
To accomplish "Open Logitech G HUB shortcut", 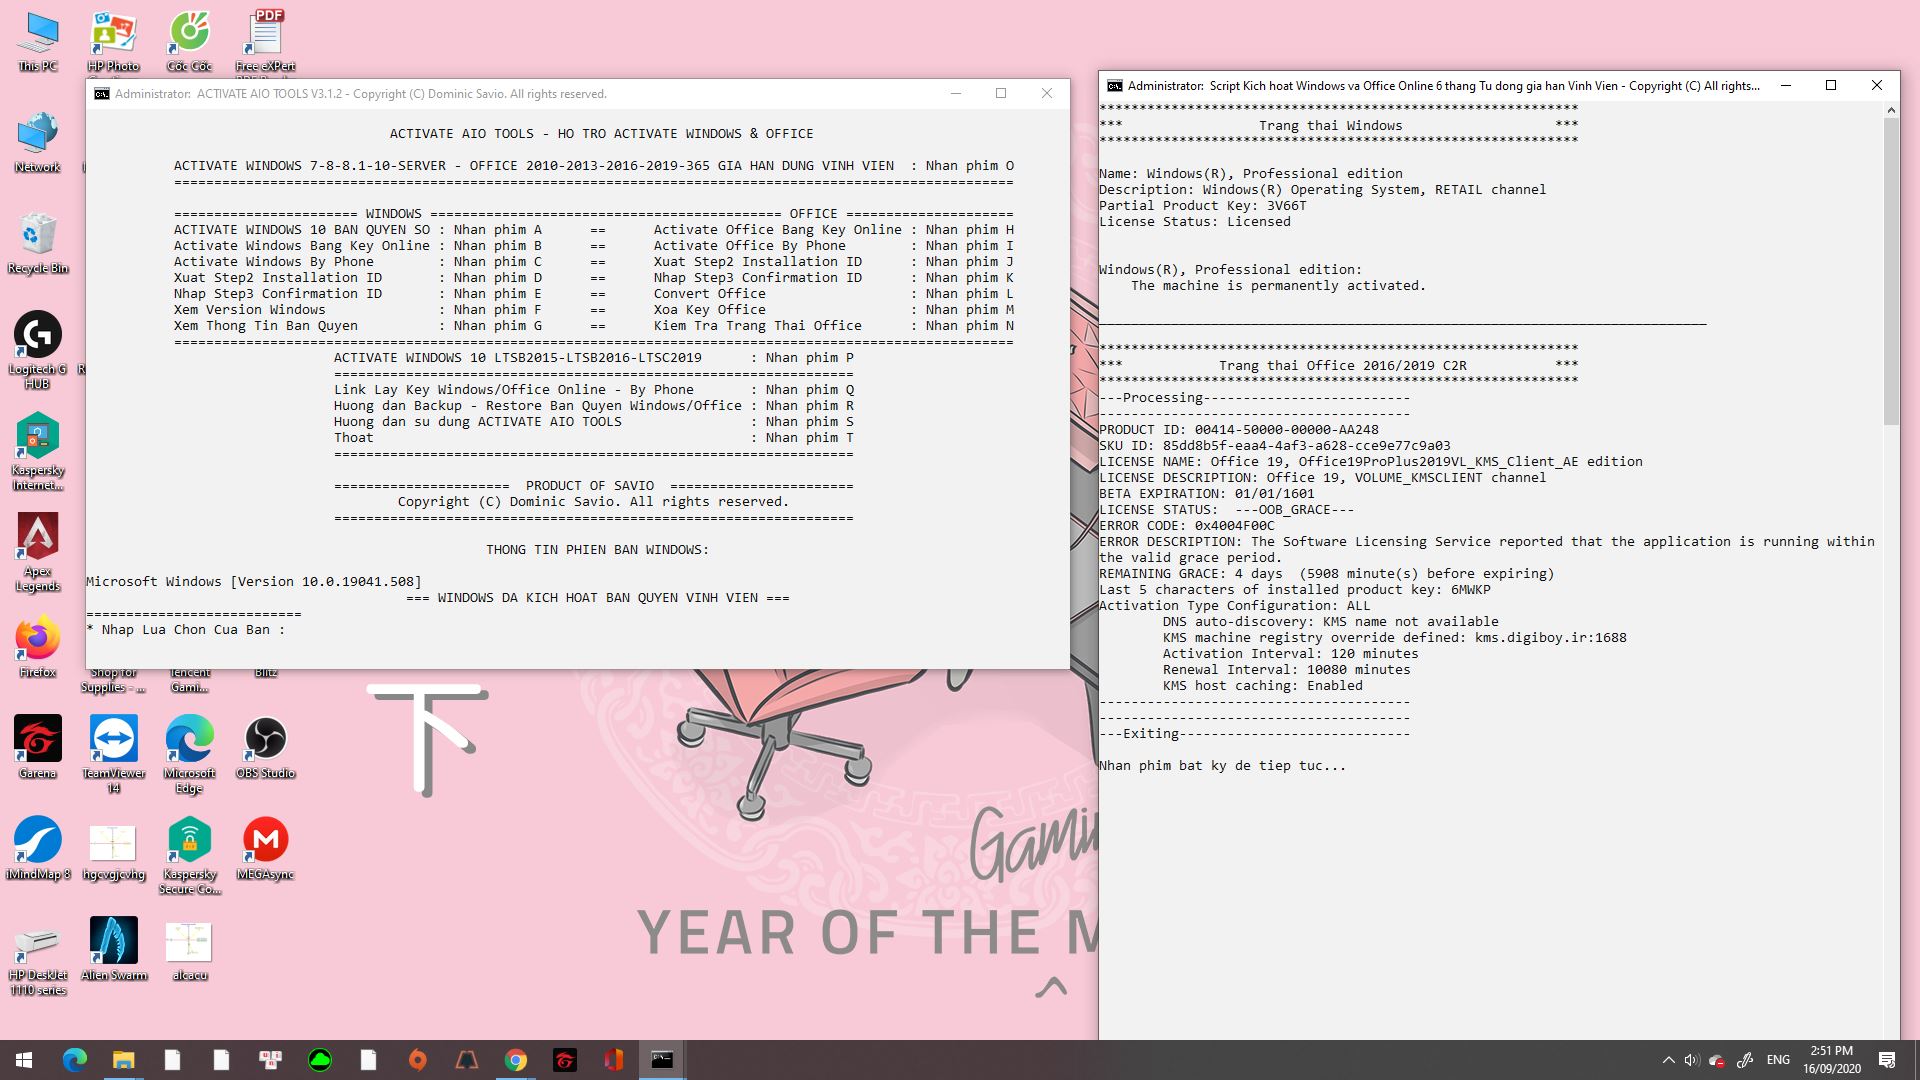I will pos(38,337).
